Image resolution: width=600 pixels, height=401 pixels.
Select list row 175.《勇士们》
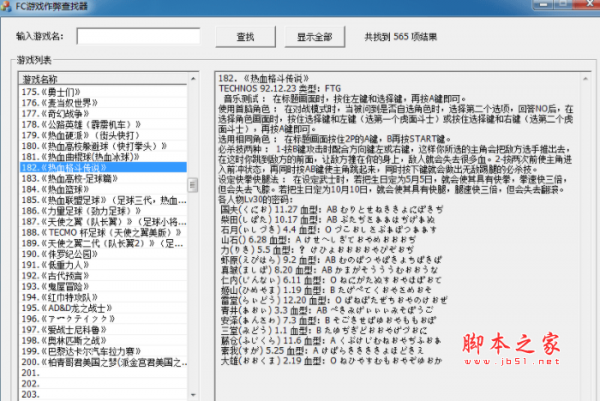(x=103, y=92)
